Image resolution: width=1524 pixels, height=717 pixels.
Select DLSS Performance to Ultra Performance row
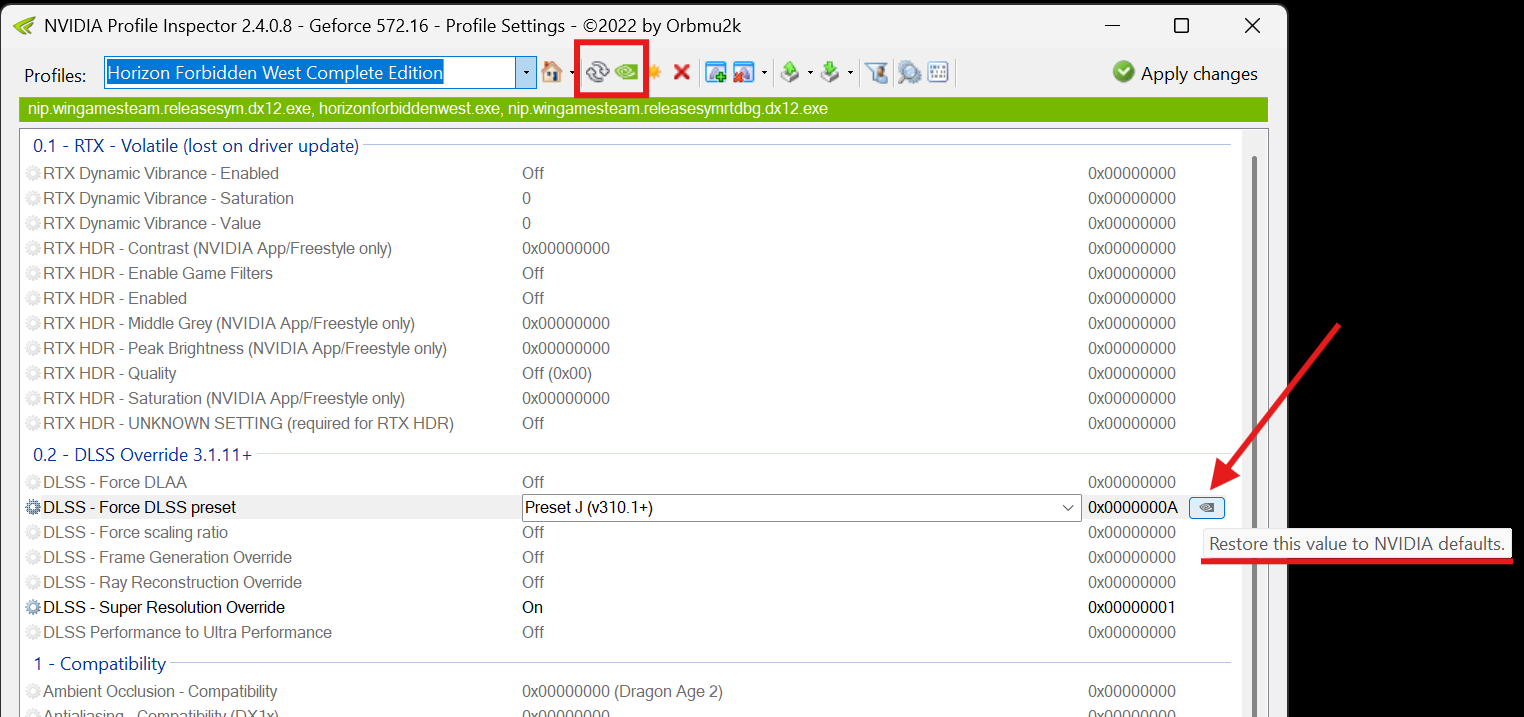click(628, 632)
